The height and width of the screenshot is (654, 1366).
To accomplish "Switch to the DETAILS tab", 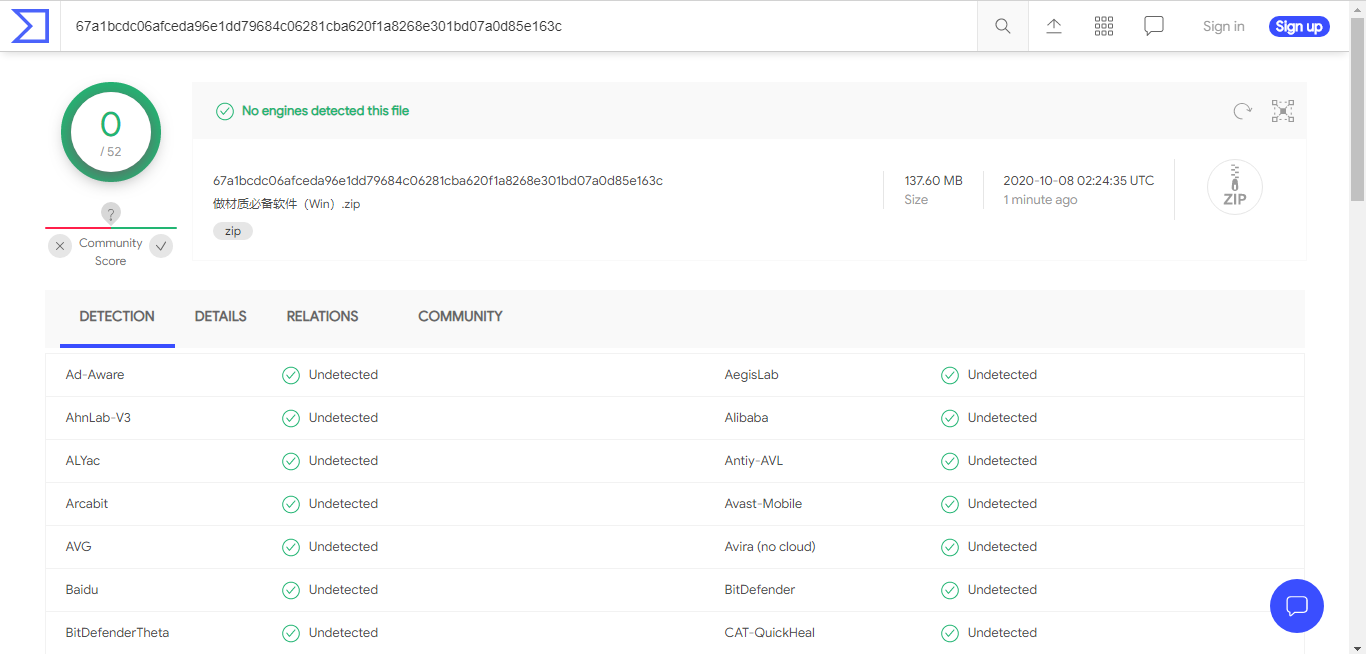I will [221, 317].
